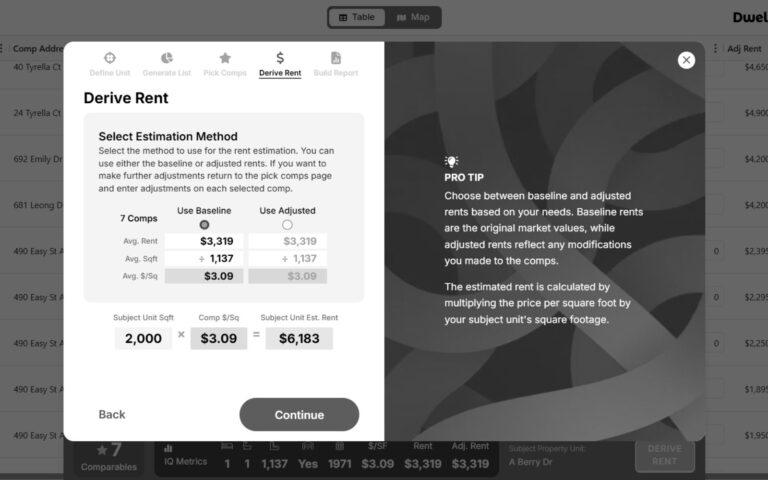Click the baseline Avg. Rent value

[x=204, y=241]
